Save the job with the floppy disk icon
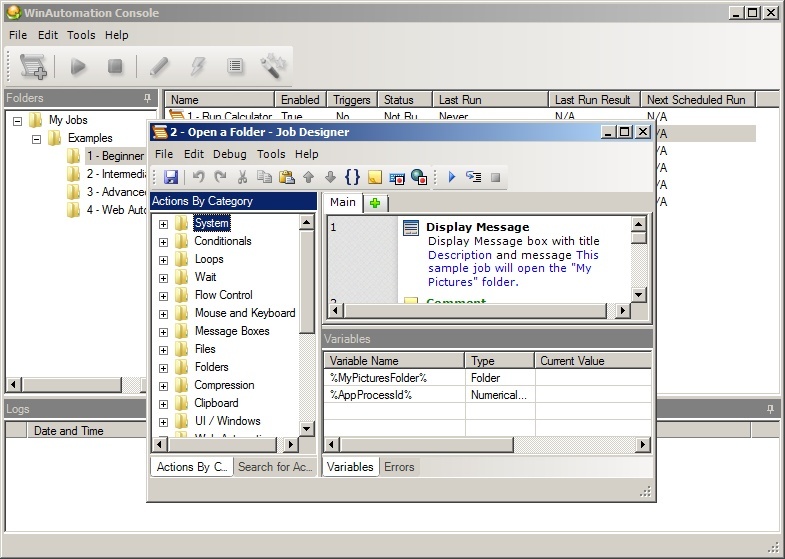785x559 pixels. [x=171, y=177]
